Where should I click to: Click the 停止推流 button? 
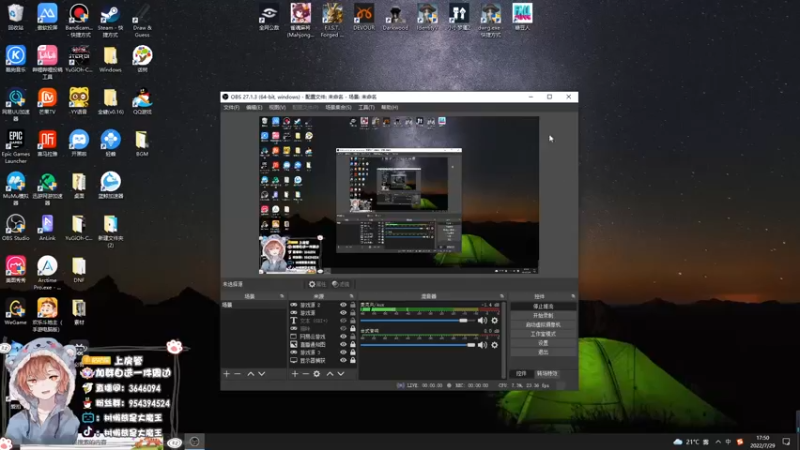coord(543,307)
